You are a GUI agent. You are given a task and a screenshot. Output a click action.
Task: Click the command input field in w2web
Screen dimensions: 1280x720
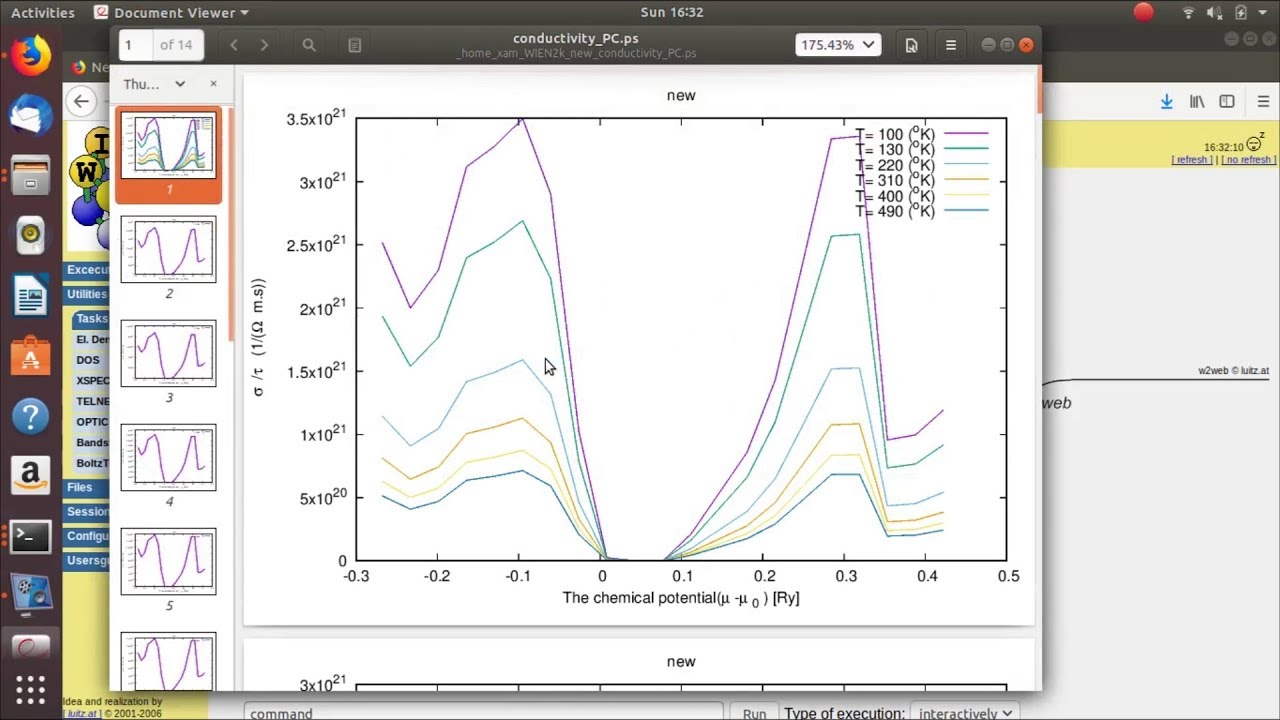click(x=484, y=713)
